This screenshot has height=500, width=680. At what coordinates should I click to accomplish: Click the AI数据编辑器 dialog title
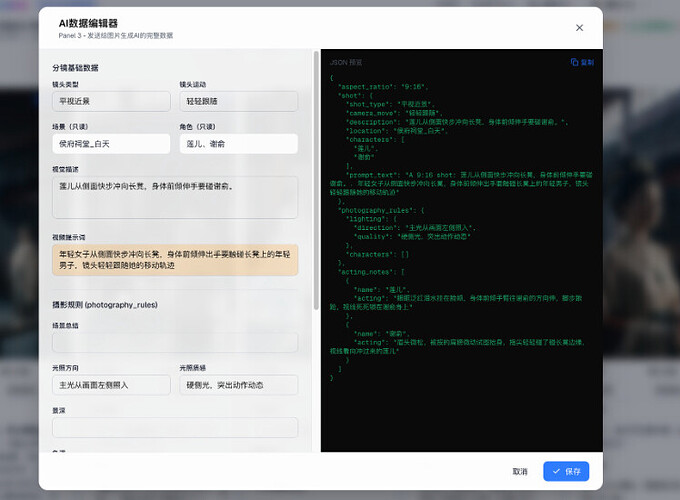click(x=88, y=22)
